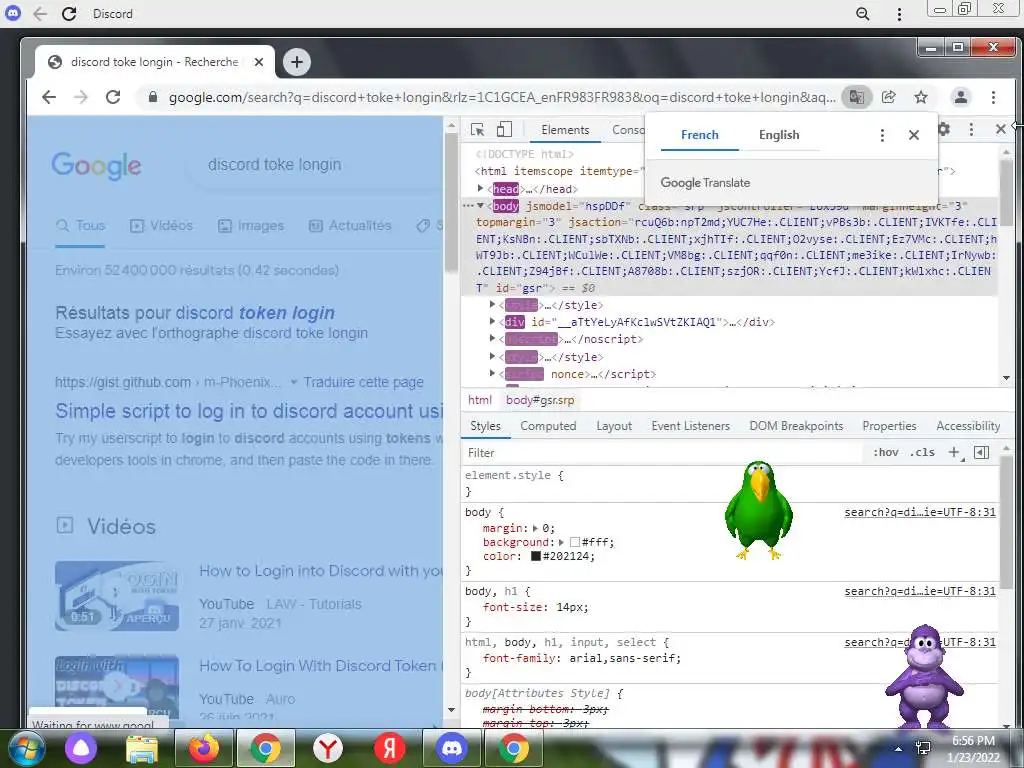The height and width of the screenshot is (768, 1024).
Task: Close the 'discord toke longin' tab
Action: click(259, 62)
